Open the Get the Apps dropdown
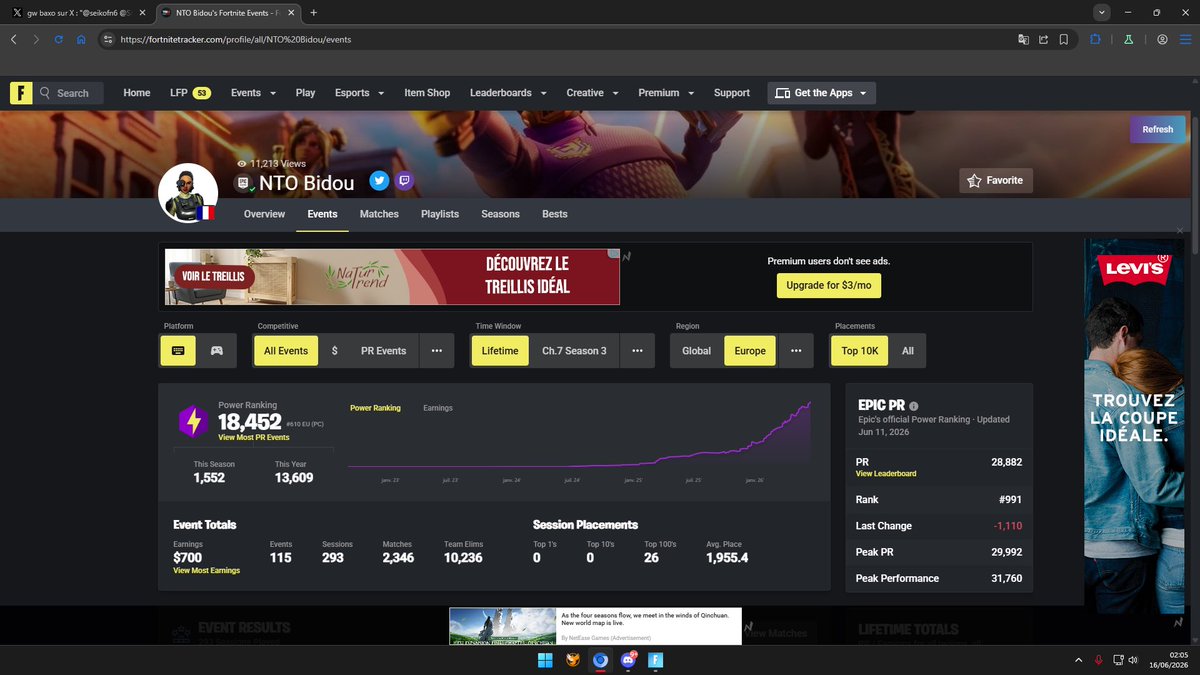Image resolution: width=1200 pixels, height=675 pixels. pos(822,93)
